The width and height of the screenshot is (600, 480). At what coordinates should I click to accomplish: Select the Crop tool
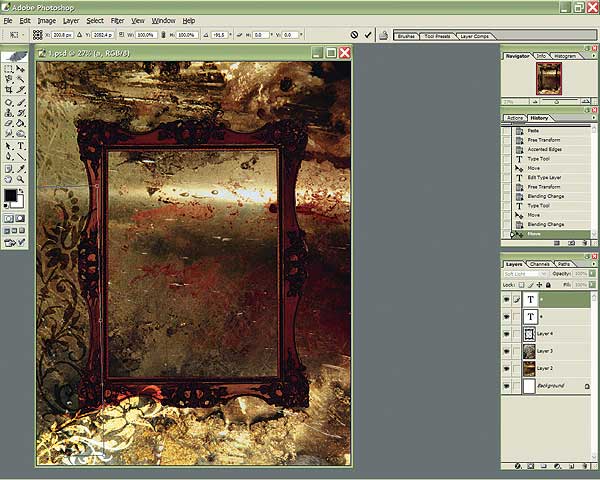tap(9, 90)
